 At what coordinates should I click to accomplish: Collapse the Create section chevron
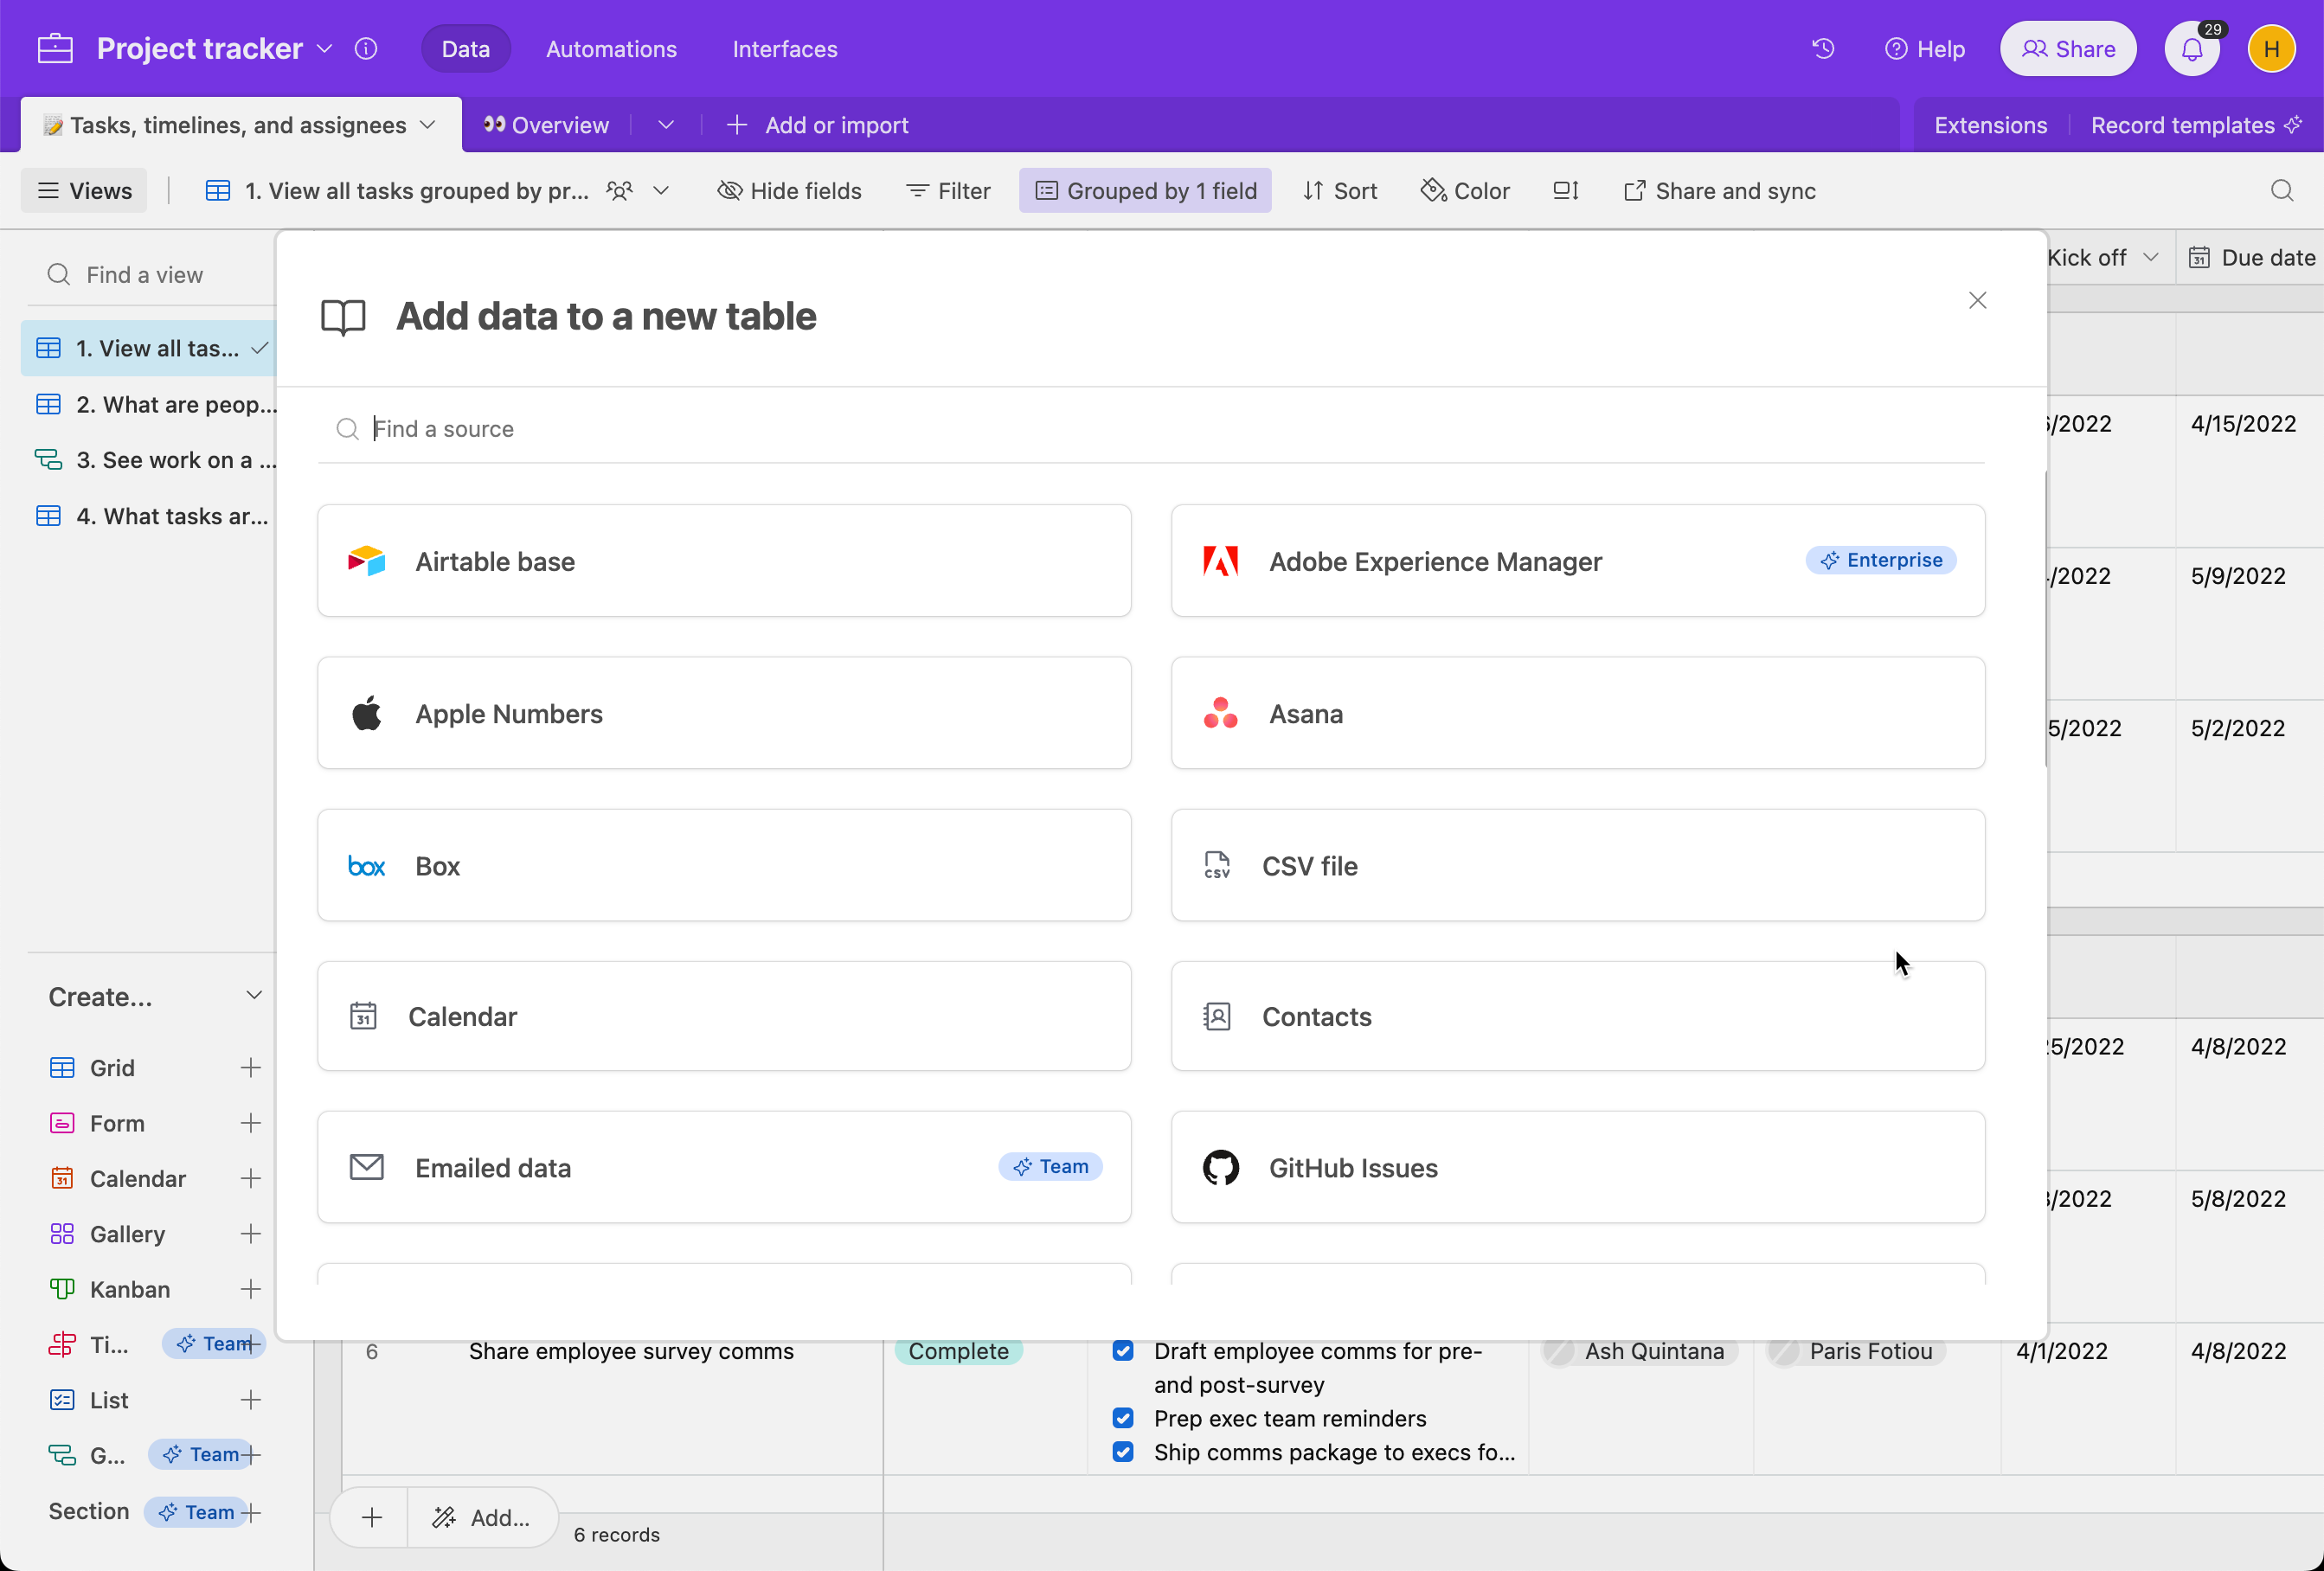pyautogui.click(x=254, y=996)
